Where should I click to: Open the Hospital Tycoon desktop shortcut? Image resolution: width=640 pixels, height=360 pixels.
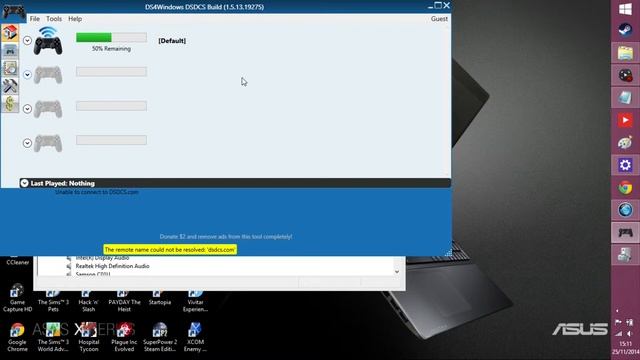pyautogui.click(x=89, y=337)
